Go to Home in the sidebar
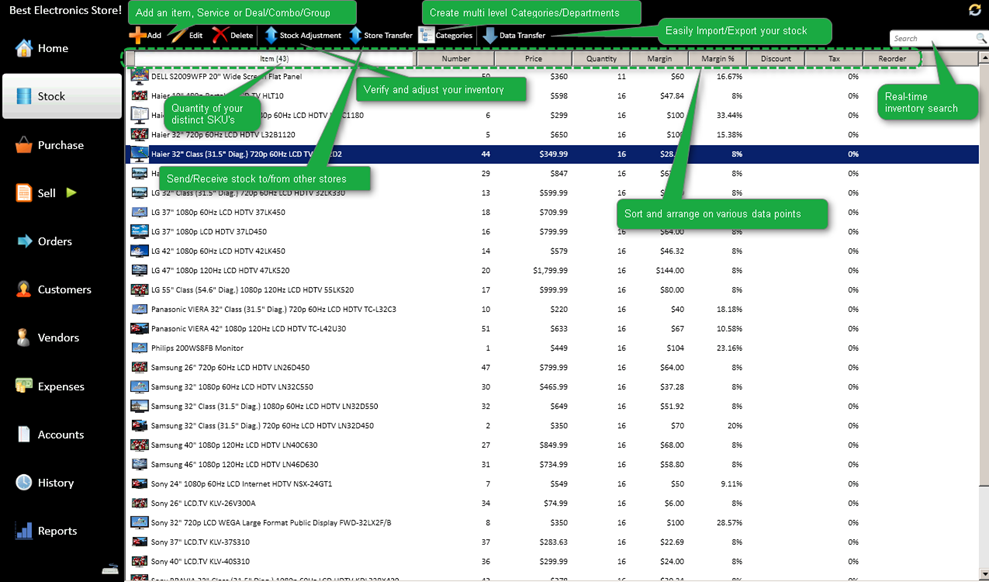Image resolution: width=989 pixels, height=582 pixels. tap(52, 48)
